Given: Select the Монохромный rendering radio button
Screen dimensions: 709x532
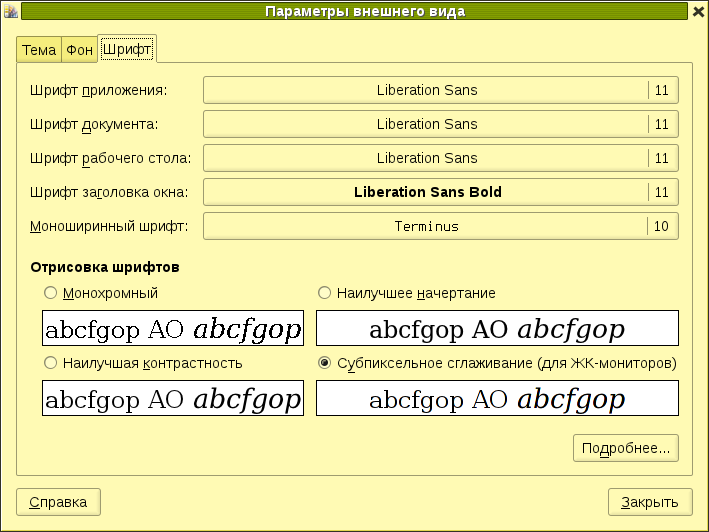Looking at the screenshot, I should (x=50, y=293).
